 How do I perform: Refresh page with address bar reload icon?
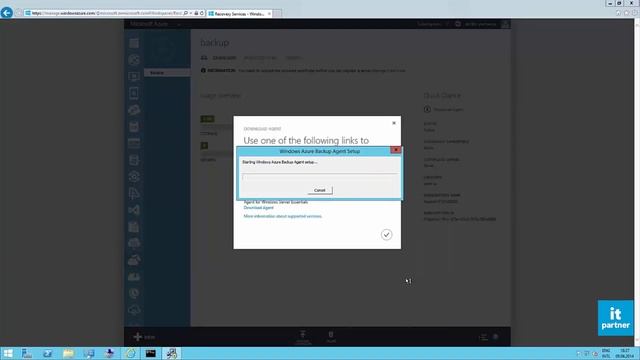(202, 13)
